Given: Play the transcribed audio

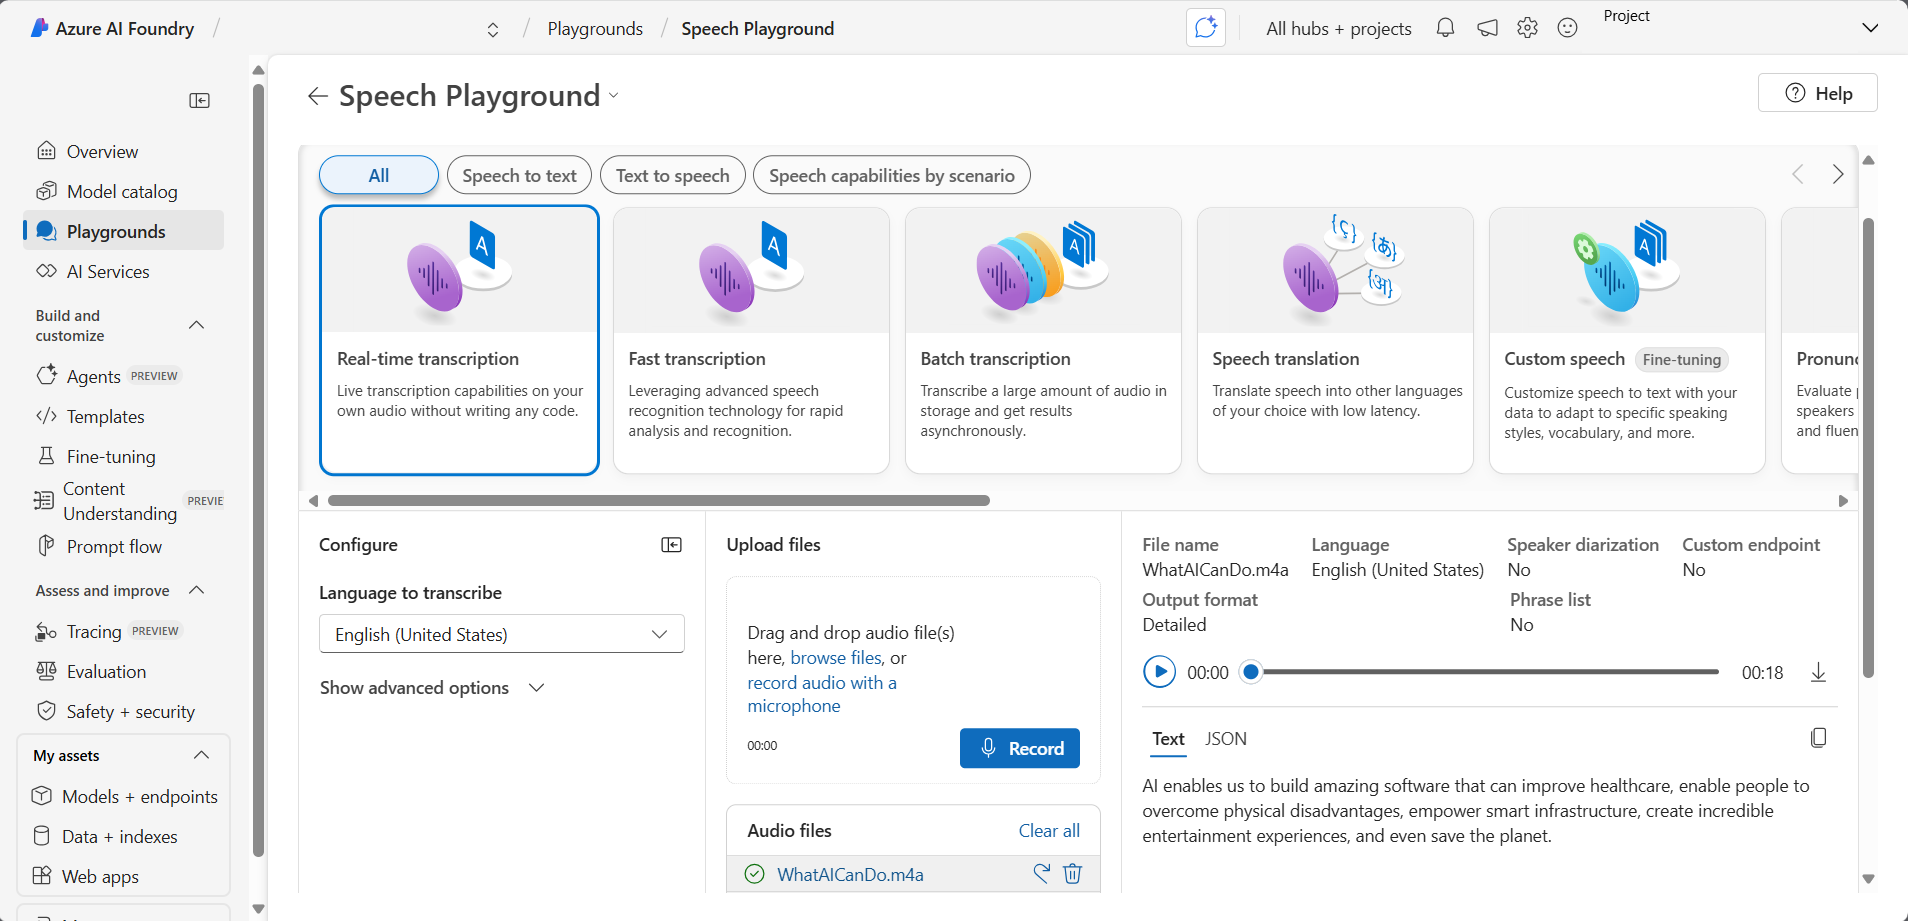Looking at the screenshot, I should pos(1160,672).
